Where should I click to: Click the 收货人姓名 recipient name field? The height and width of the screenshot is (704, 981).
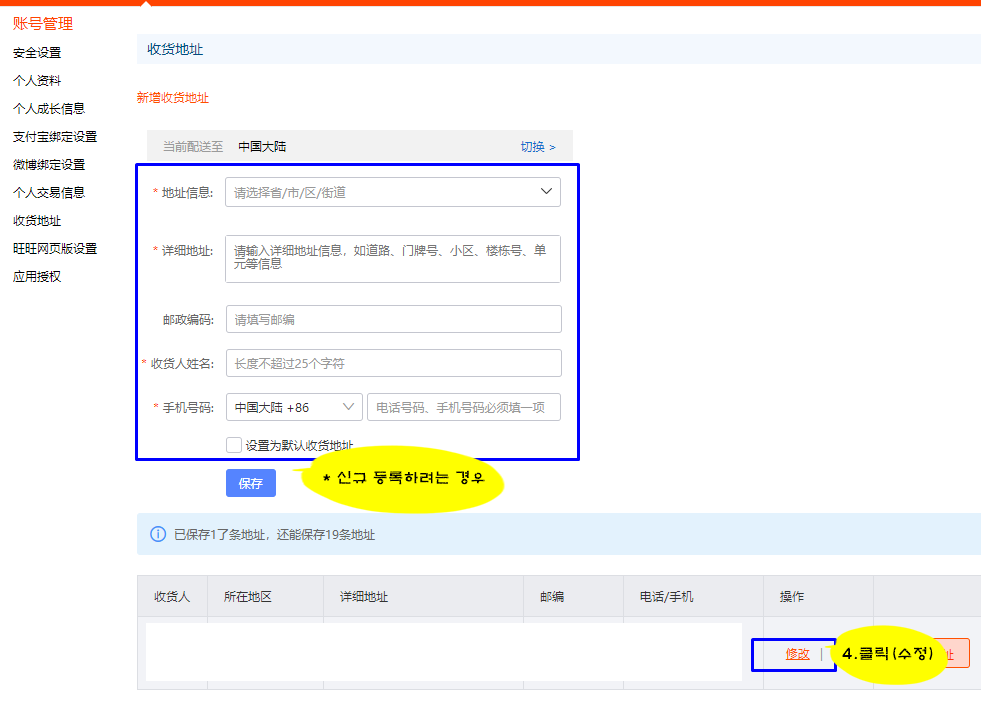click(392, 362)
